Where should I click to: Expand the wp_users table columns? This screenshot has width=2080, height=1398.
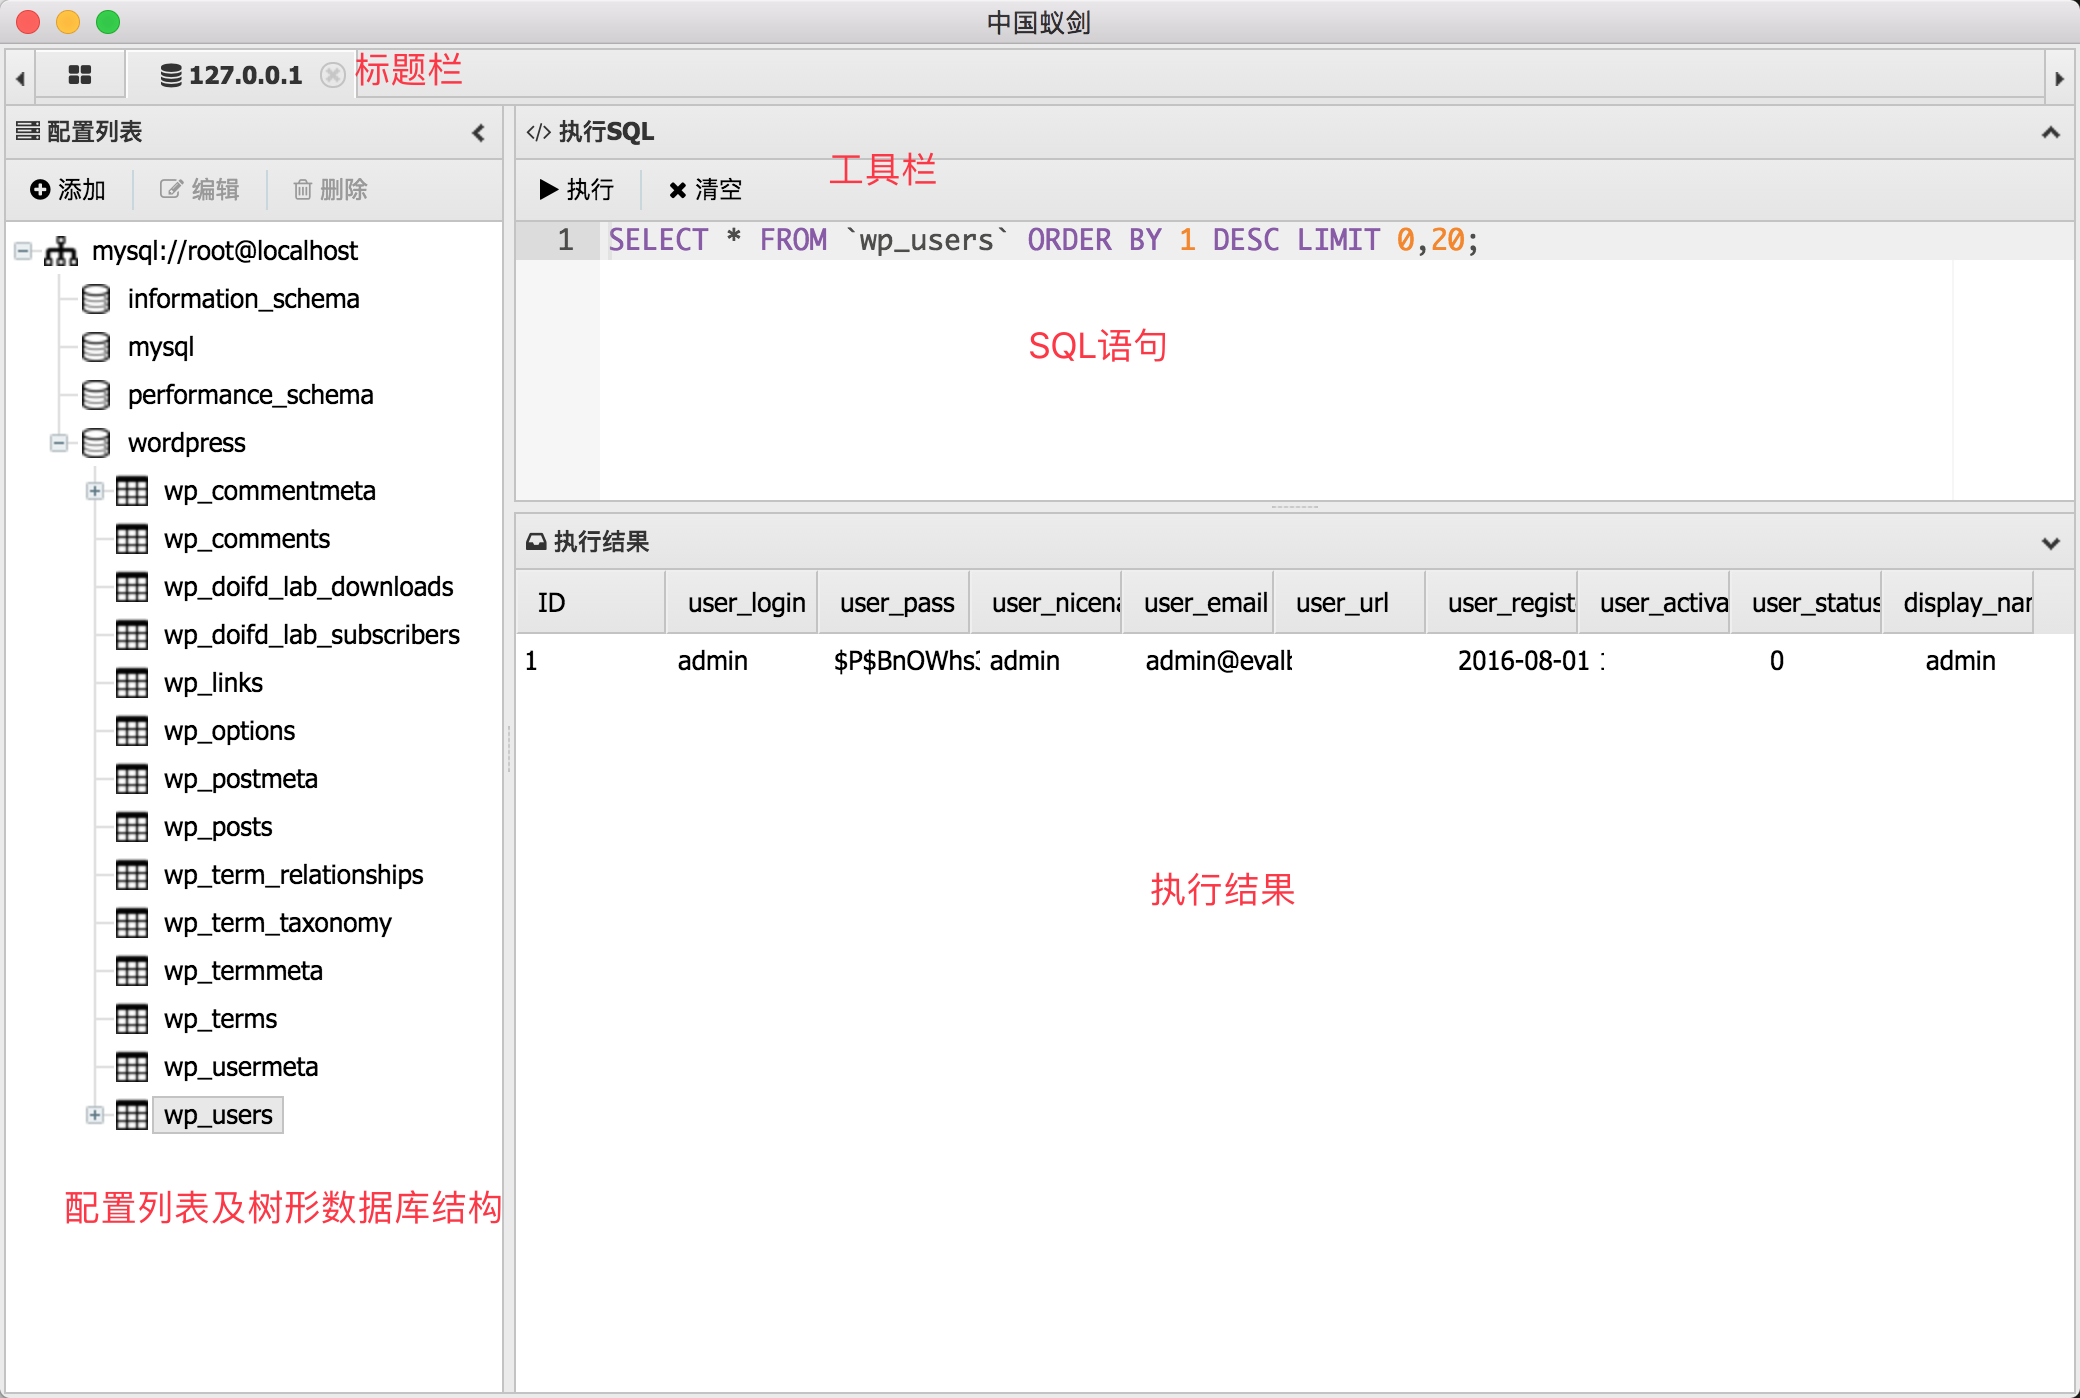[x=95, y=1115]
